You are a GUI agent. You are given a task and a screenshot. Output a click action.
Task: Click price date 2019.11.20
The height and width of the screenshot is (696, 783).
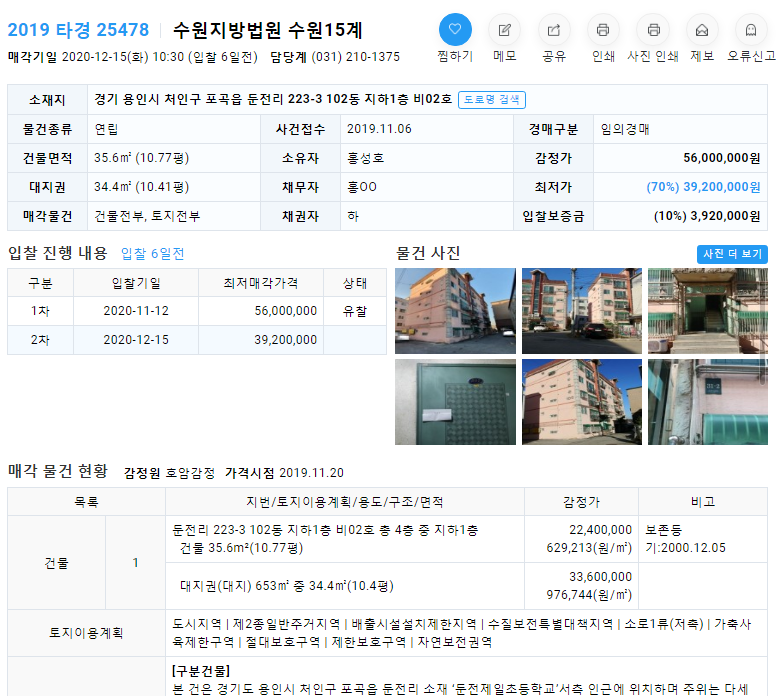click(311, 473)
